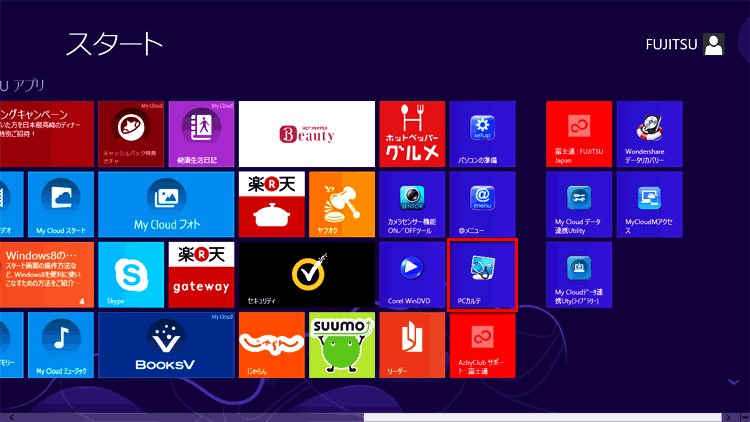Open the BooksV tile
Viewport: 750px width, 422px height.
pyautogui.click(x=166, y=345)
